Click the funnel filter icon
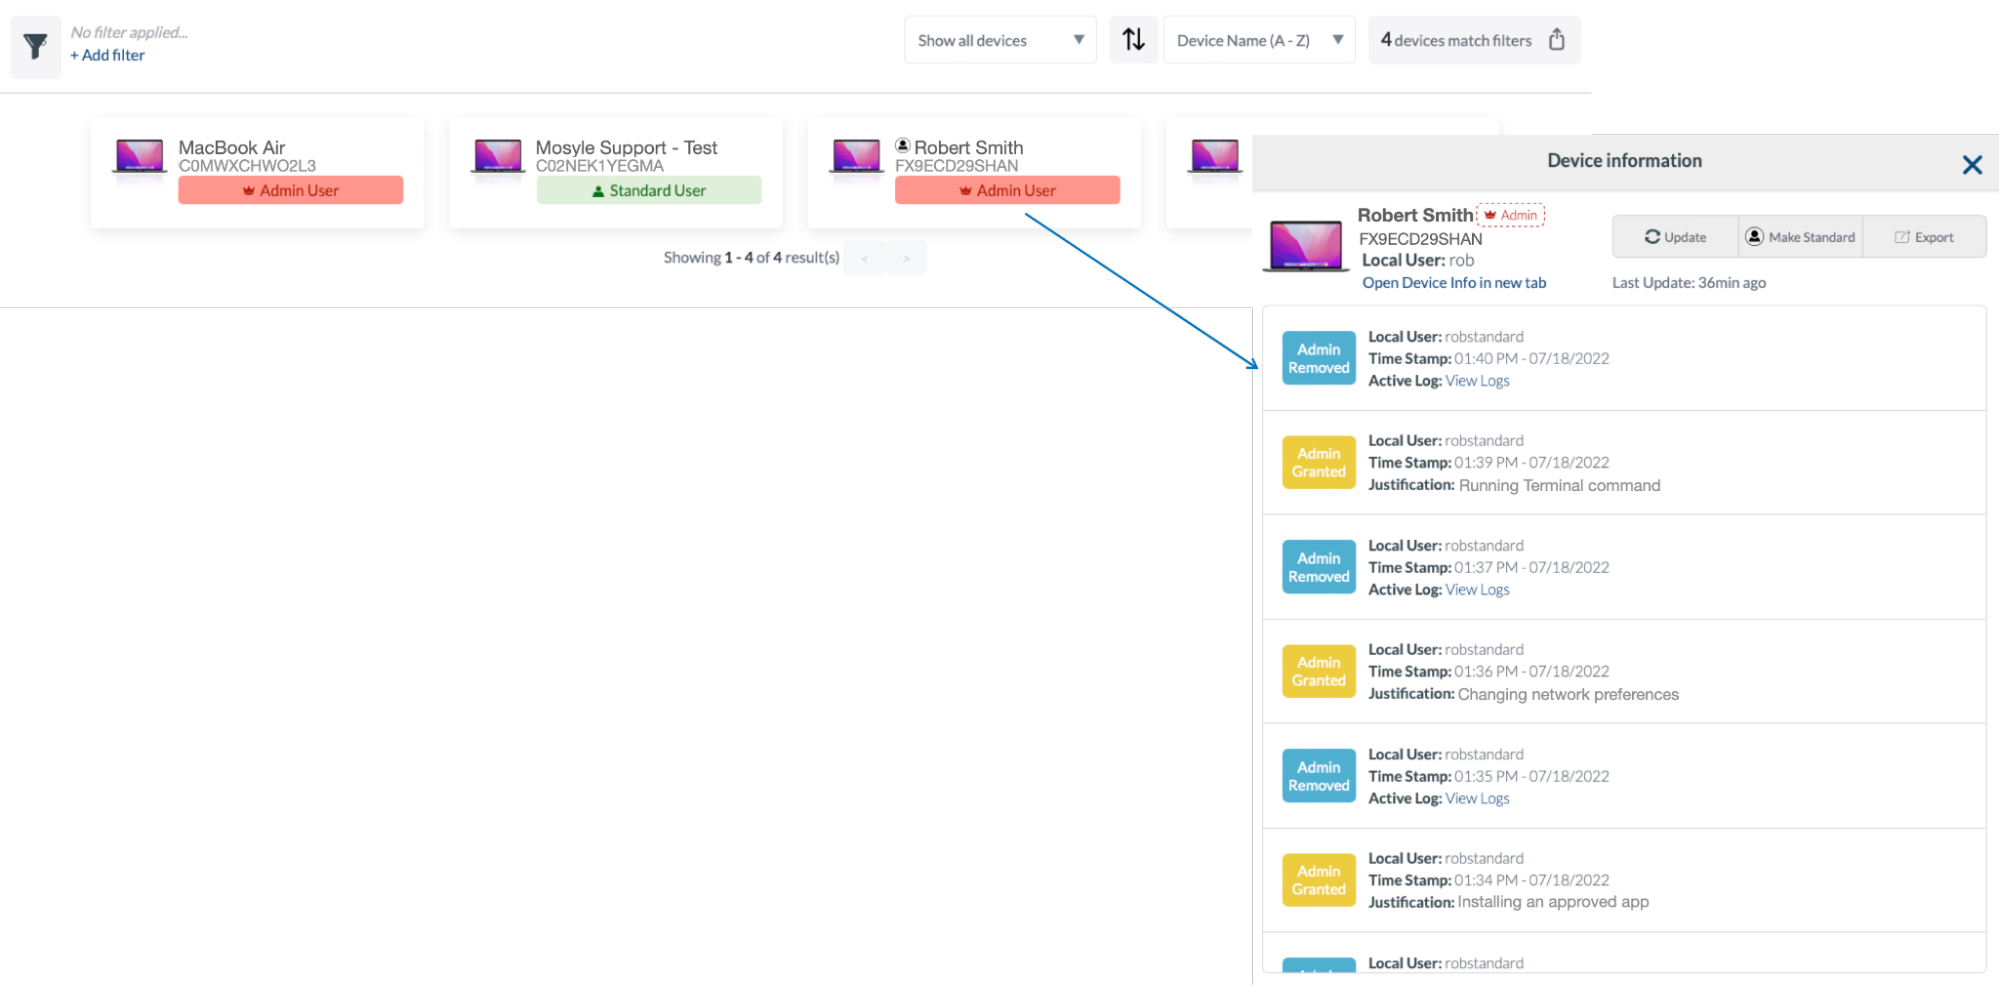Image resolution: width=1999 pixels, height=985 pixels. click(x=35, y=46)
